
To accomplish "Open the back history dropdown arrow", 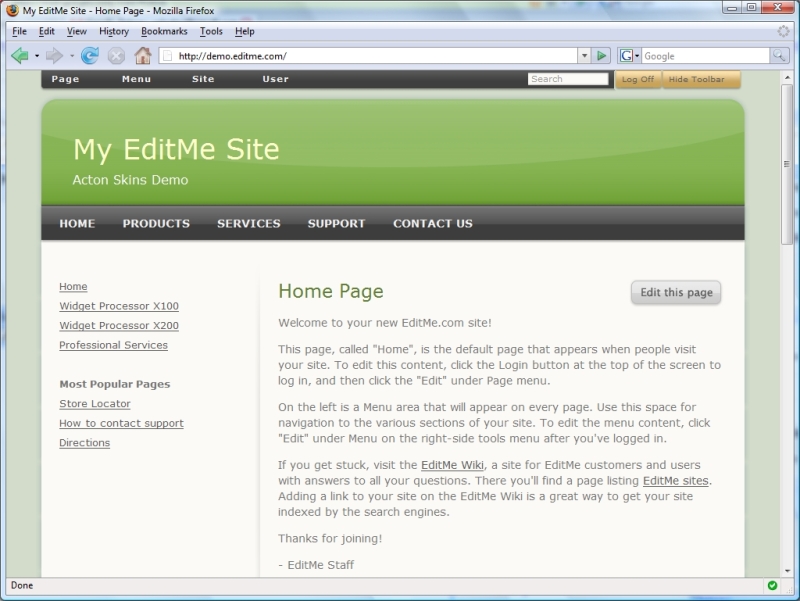I will [x=37, y=56].
